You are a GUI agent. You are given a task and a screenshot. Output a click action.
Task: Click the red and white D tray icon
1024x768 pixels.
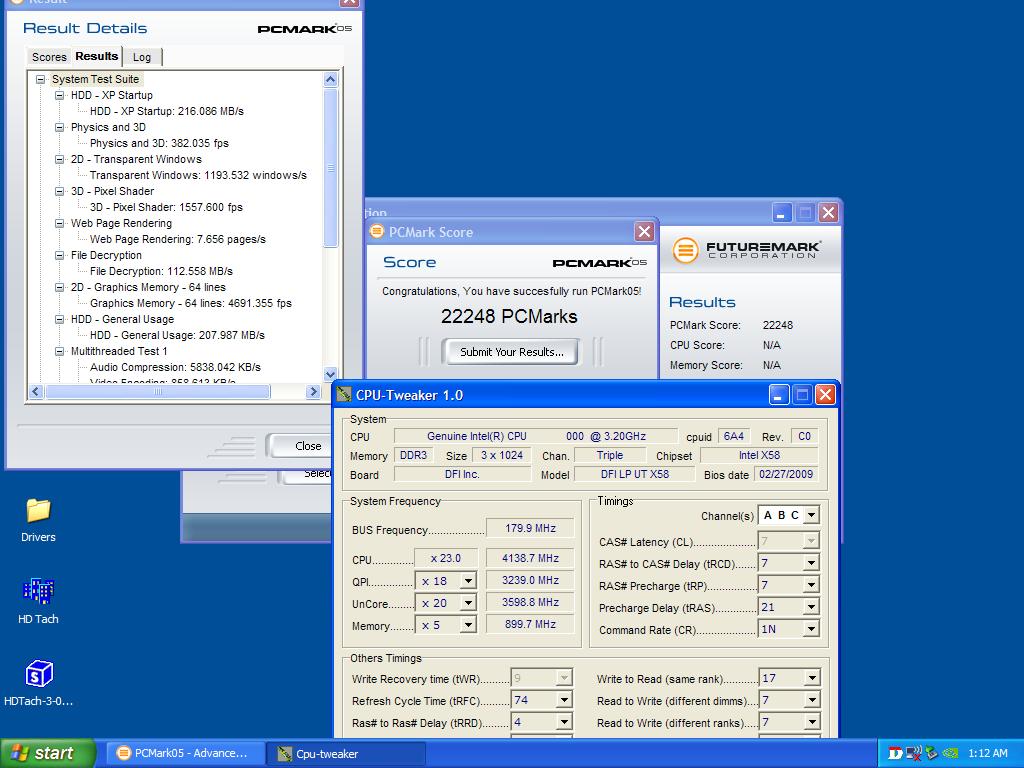pyautogui.click(x=895, y=753)
